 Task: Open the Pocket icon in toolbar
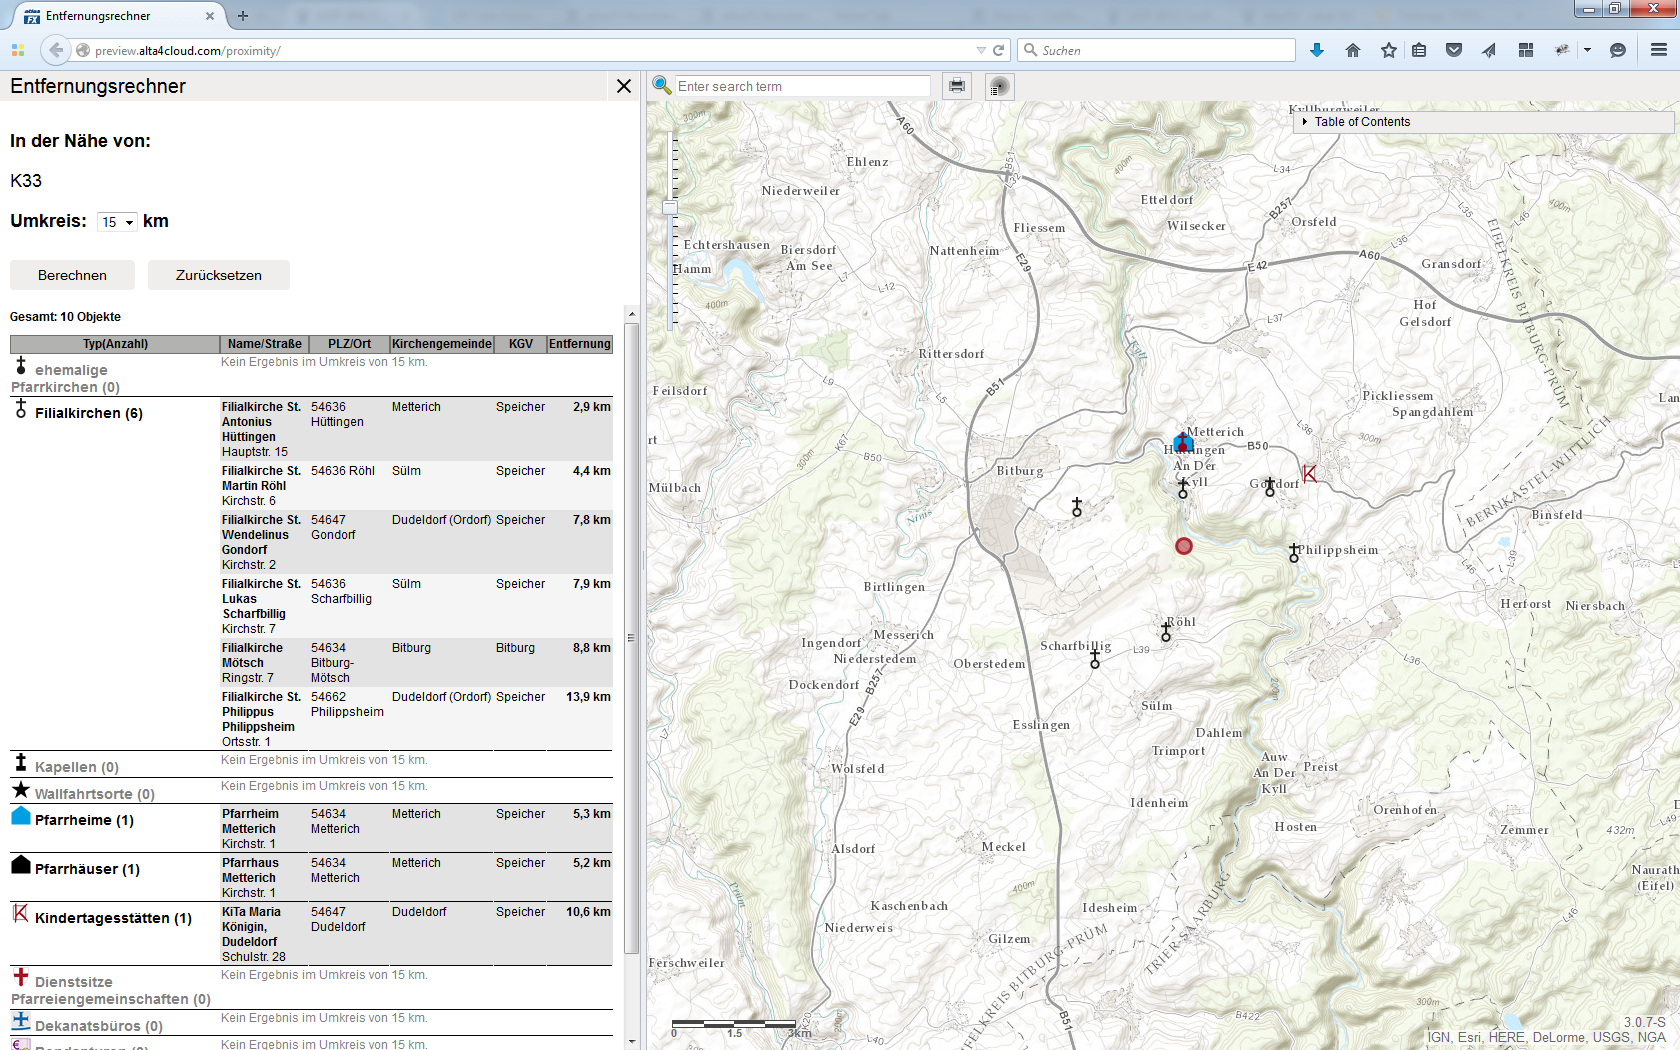pyautogui.click(x=1454, y=50)
